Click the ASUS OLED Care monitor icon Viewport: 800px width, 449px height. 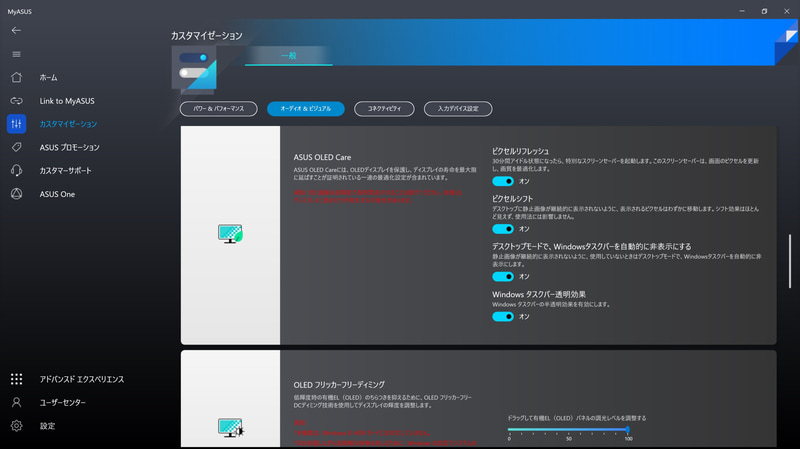230,234
